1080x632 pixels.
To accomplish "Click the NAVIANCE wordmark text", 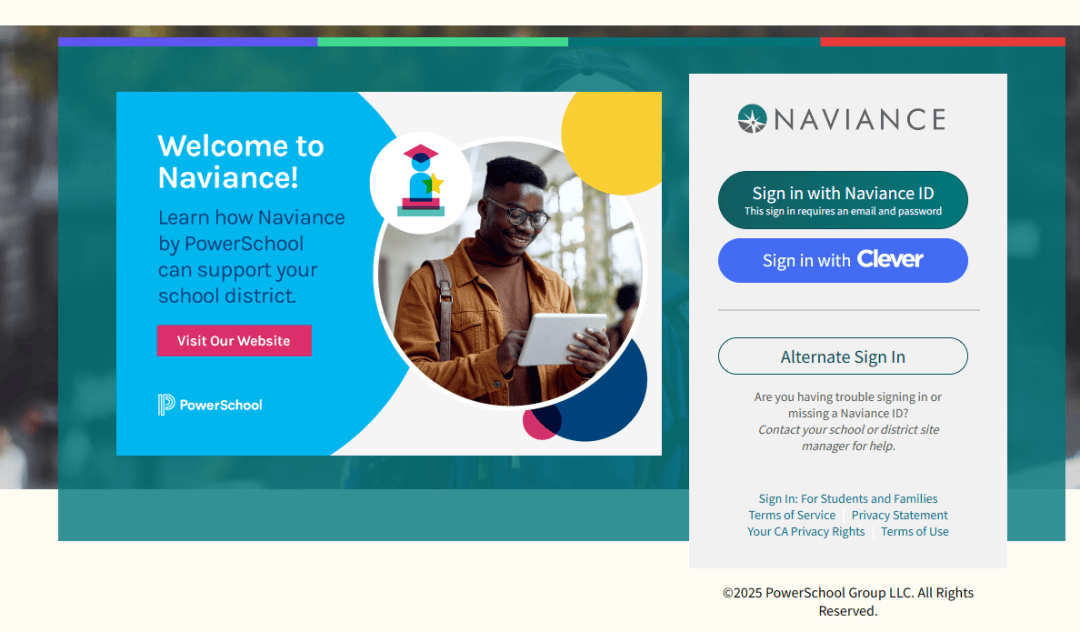I will click(860, 120).
